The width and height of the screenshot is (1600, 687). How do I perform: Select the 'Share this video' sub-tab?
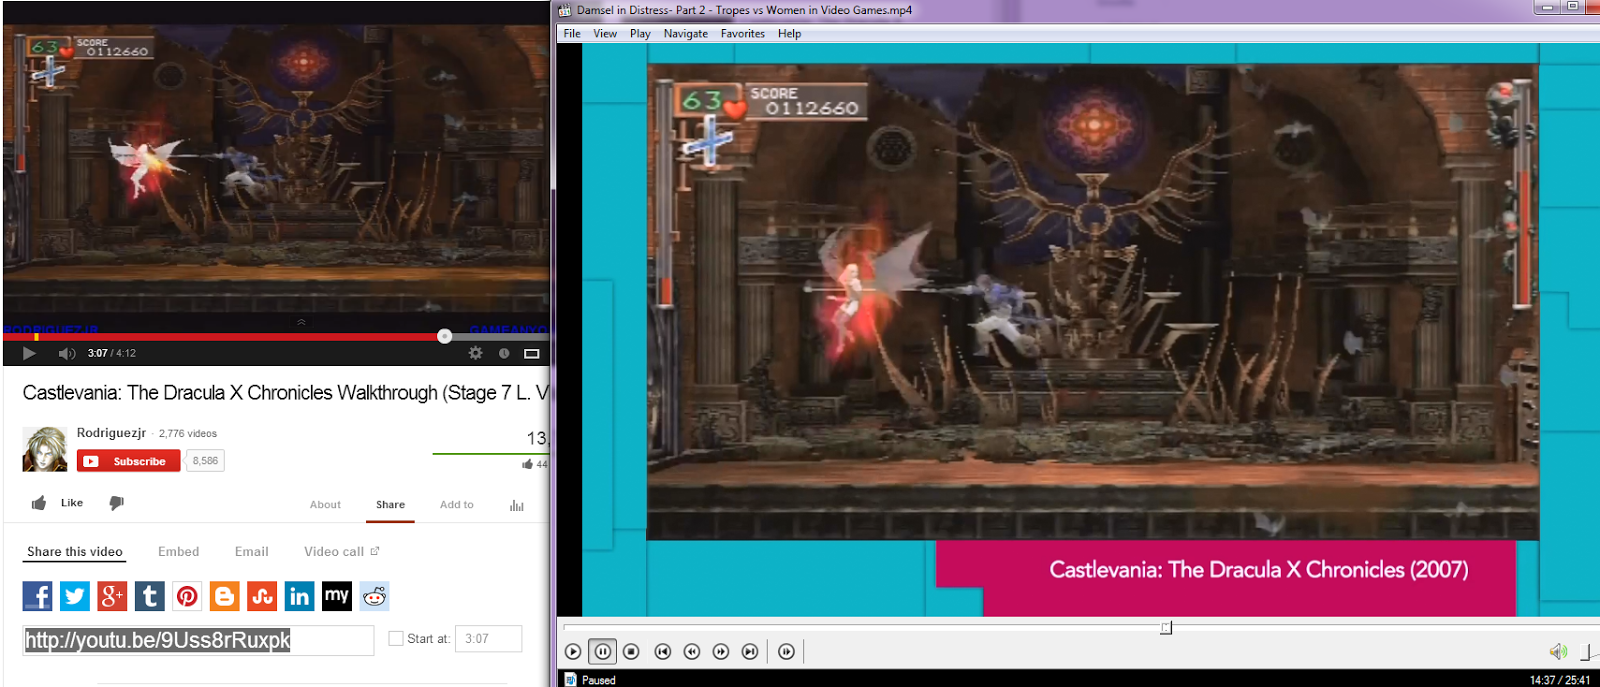coord(75,552)
